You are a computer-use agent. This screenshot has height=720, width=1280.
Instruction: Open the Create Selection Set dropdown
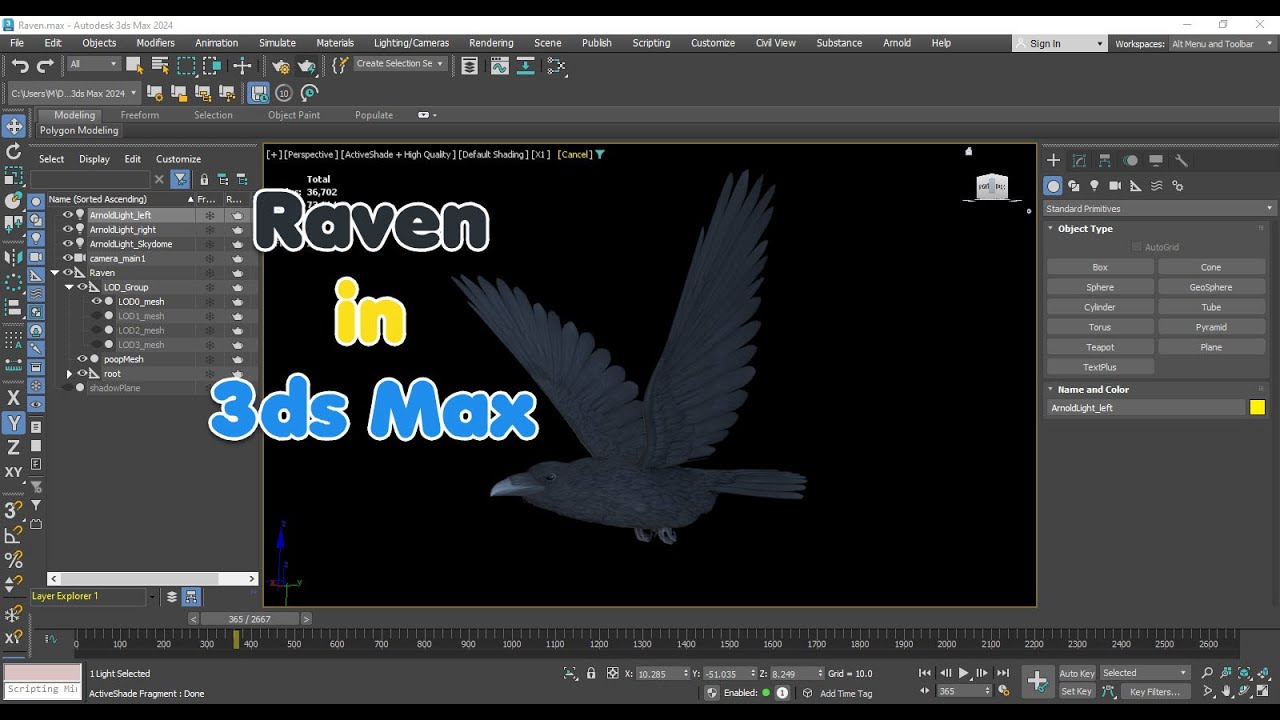click(399, 64)
